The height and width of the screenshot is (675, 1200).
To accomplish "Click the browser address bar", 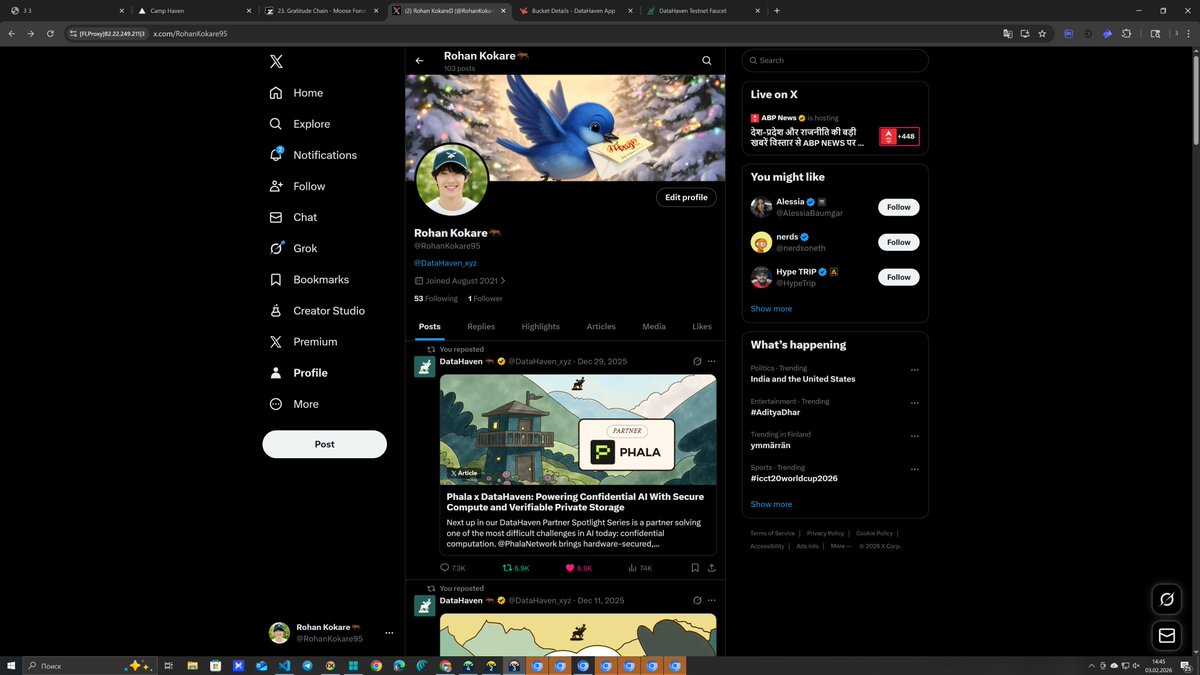I will (x=530, y=33).
